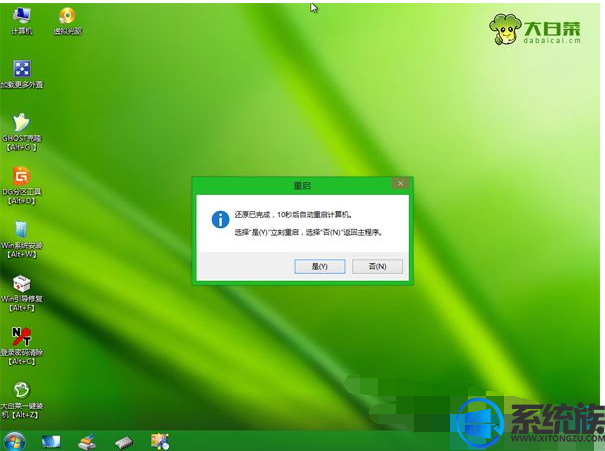
Task: Click the memory chip icon in taskbar
Action: 123,442
